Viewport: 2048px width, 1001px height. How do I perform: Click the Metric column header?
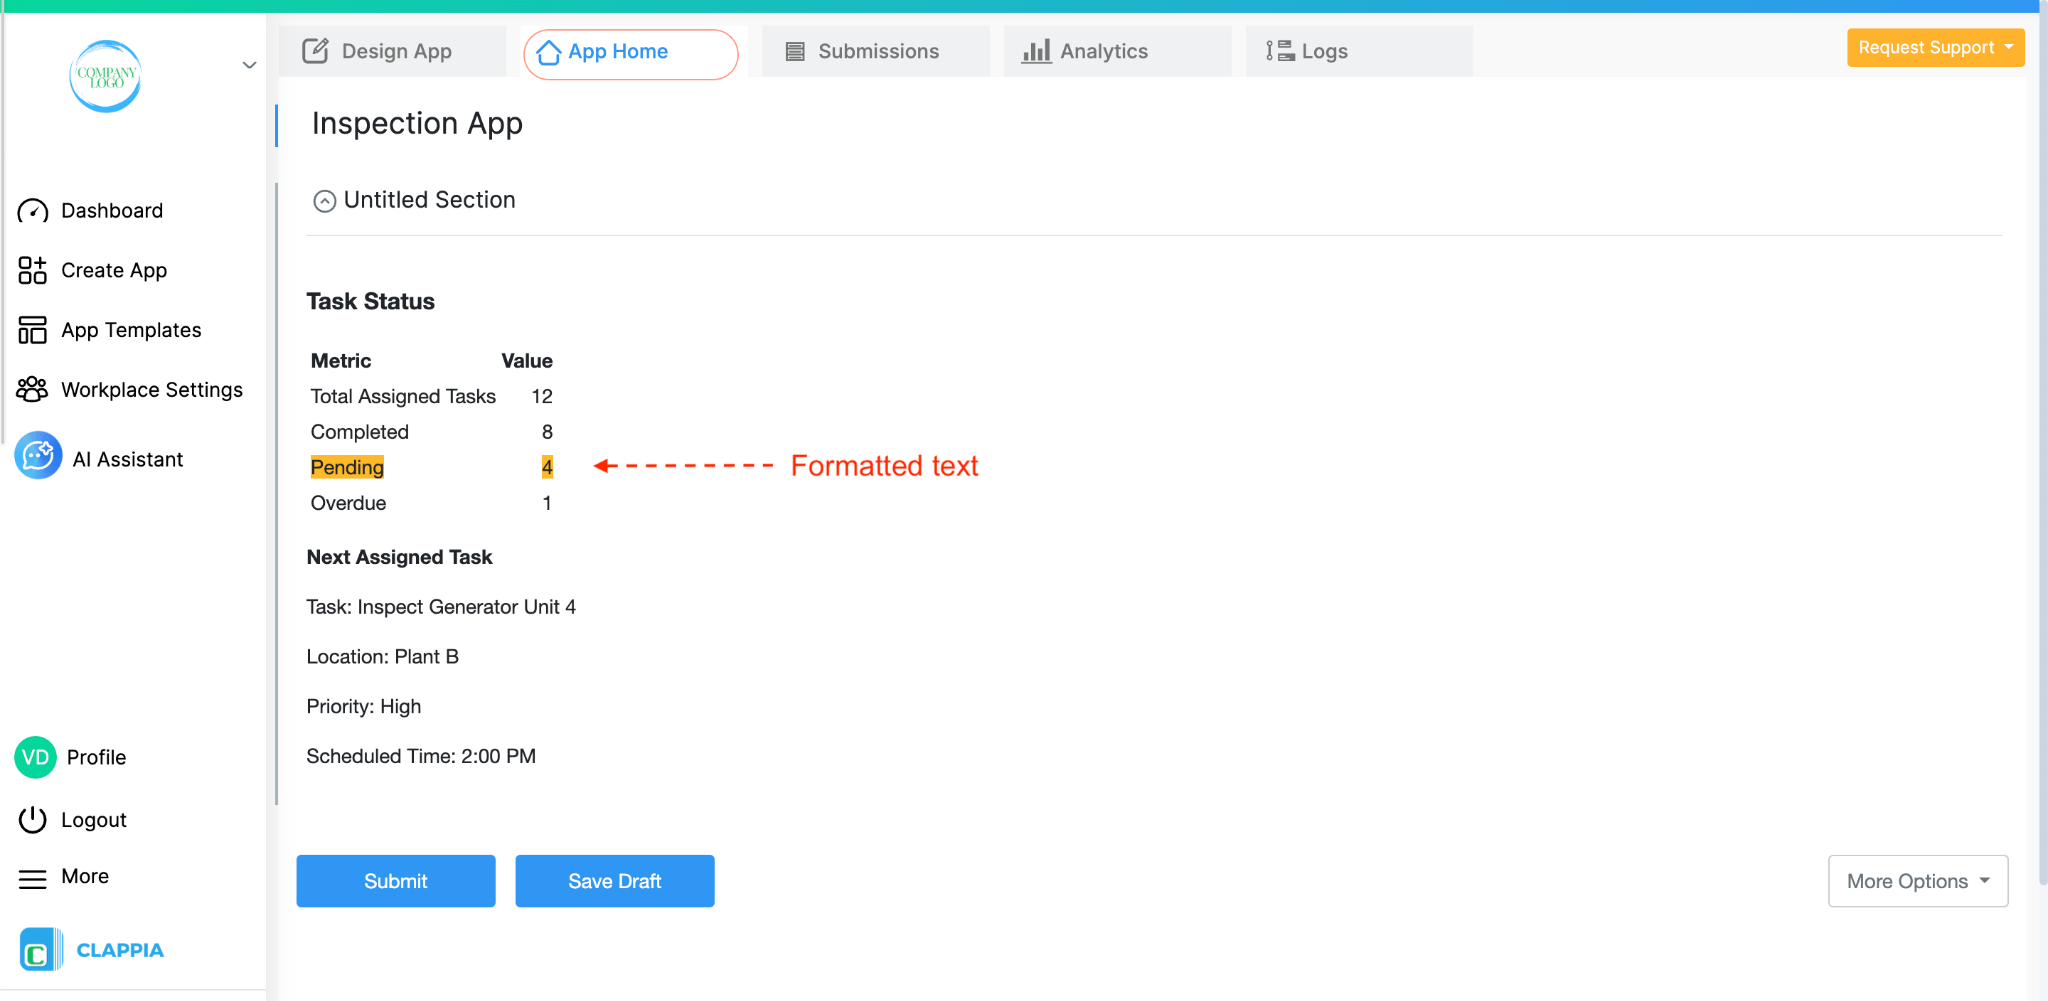[341, 361]
